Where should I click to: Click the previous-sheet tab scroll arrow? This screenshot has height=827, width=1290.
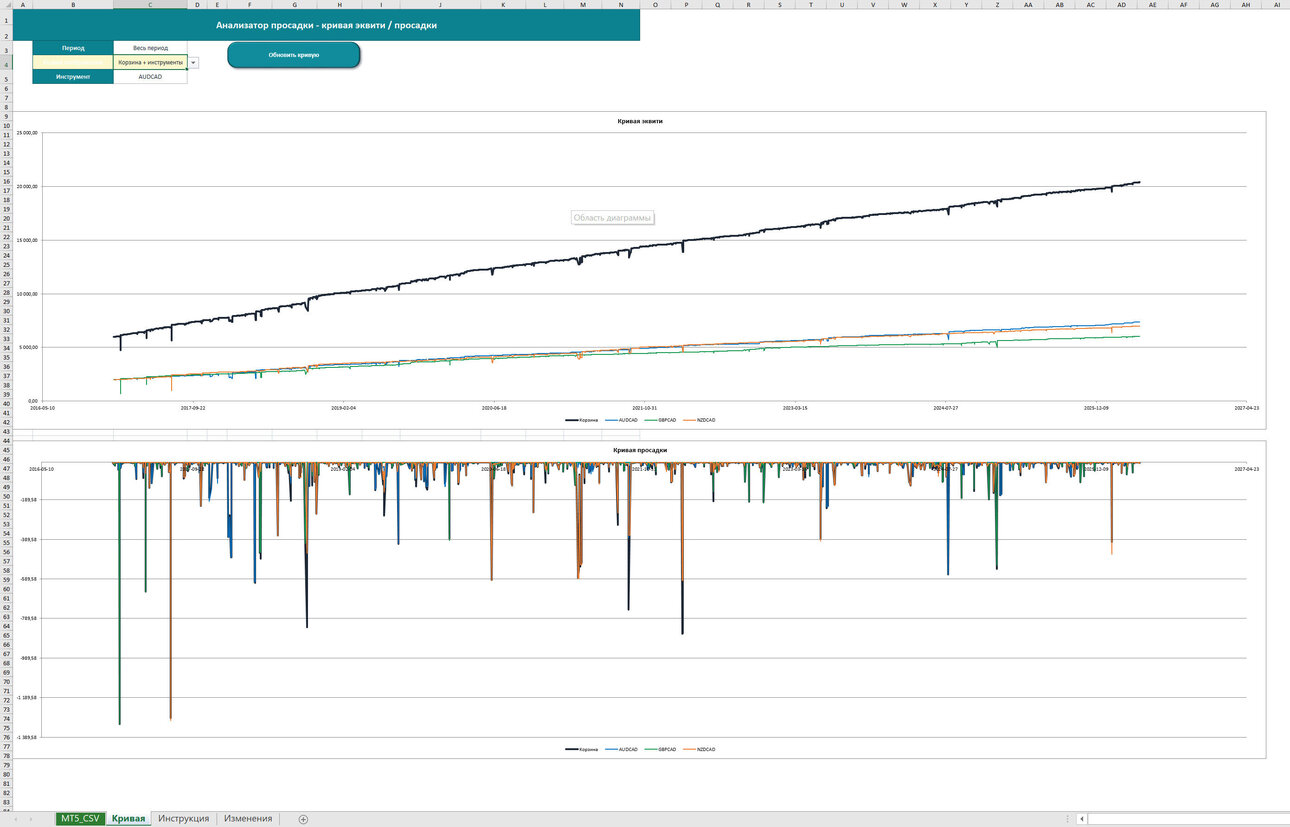click(x=16, y=819)
